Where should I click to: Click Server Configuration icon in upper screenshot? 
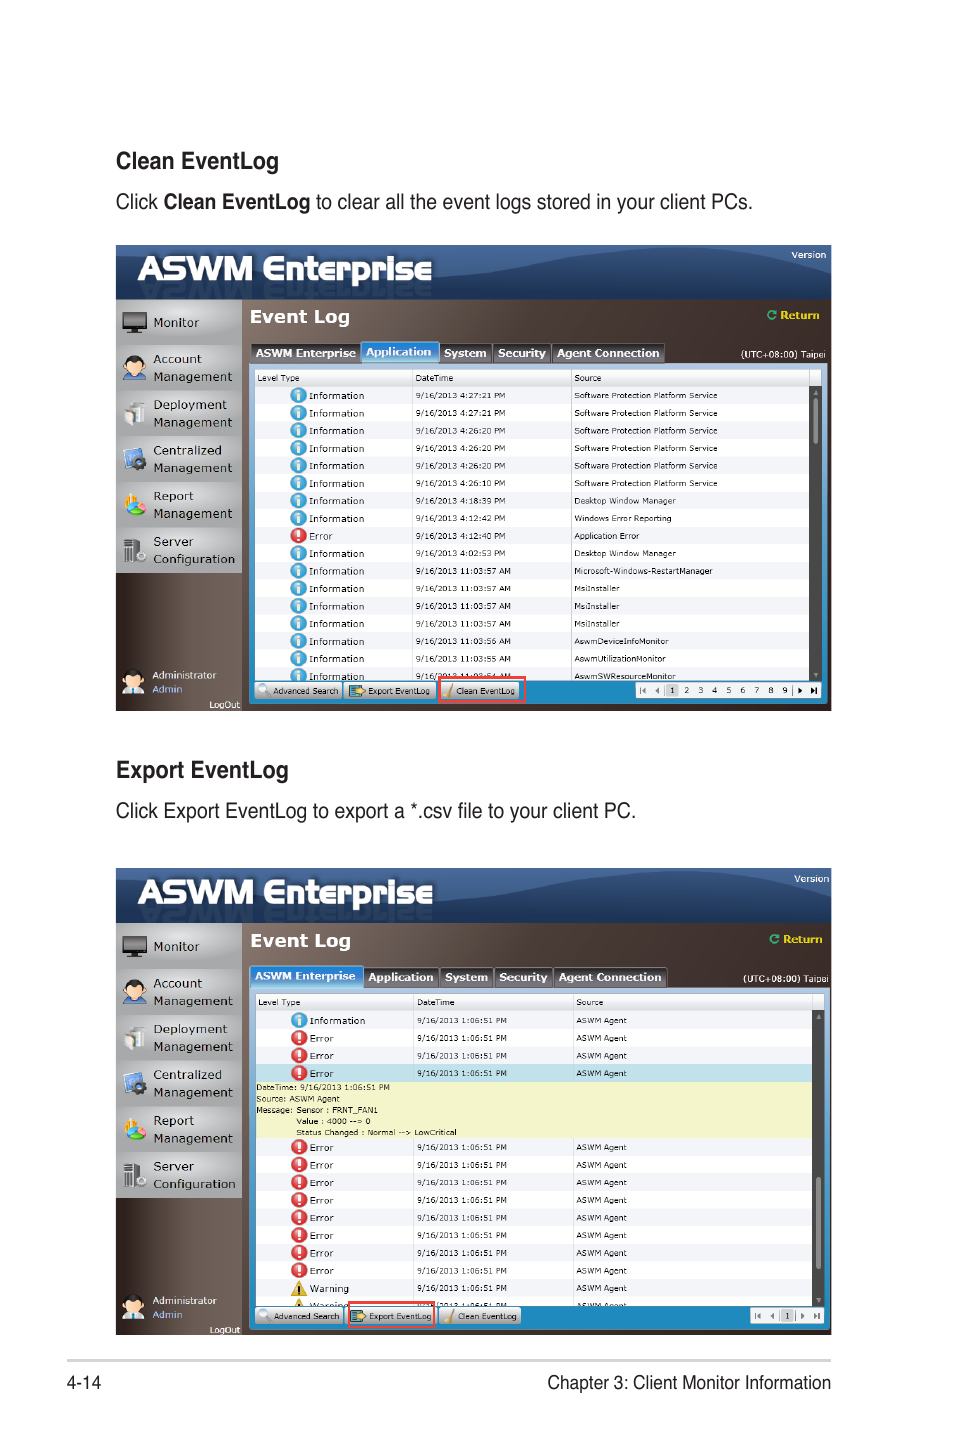point(134,550)
